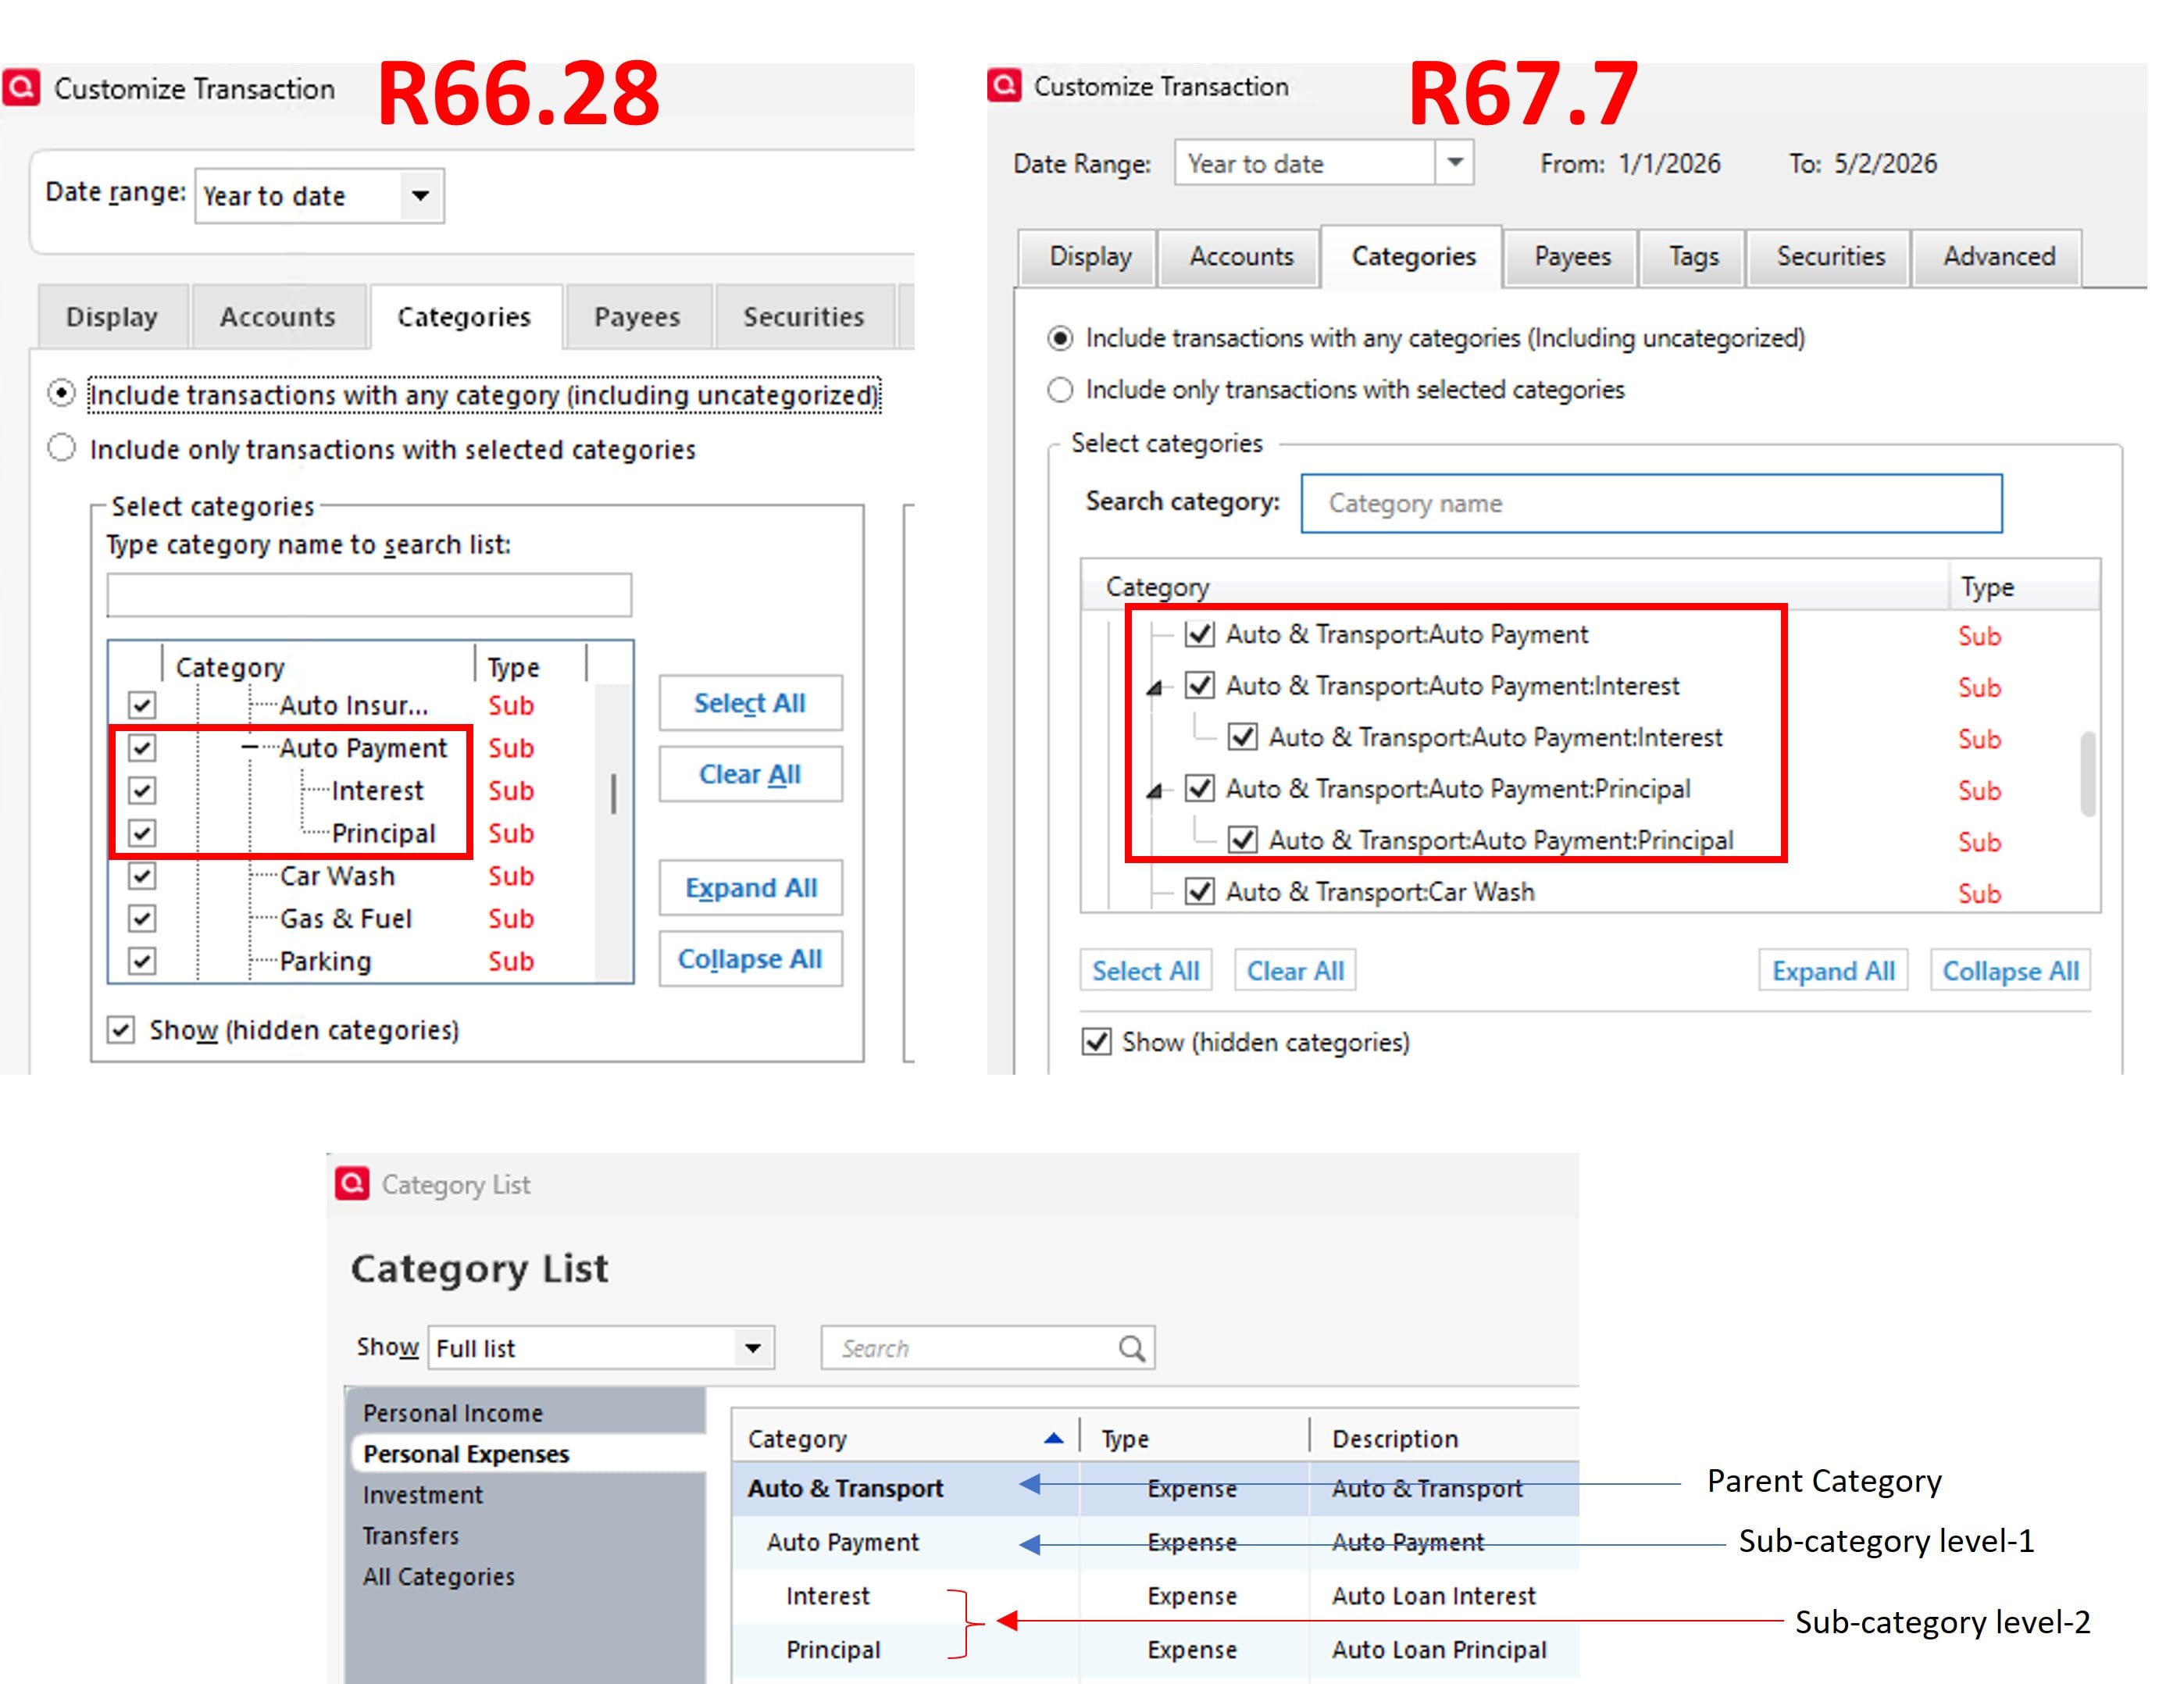This screenshot has width=2184, height=1684.
Task: Open the Date Range dropdown in R67.7
Action: pyautogui.click(x=1455, y=162)
